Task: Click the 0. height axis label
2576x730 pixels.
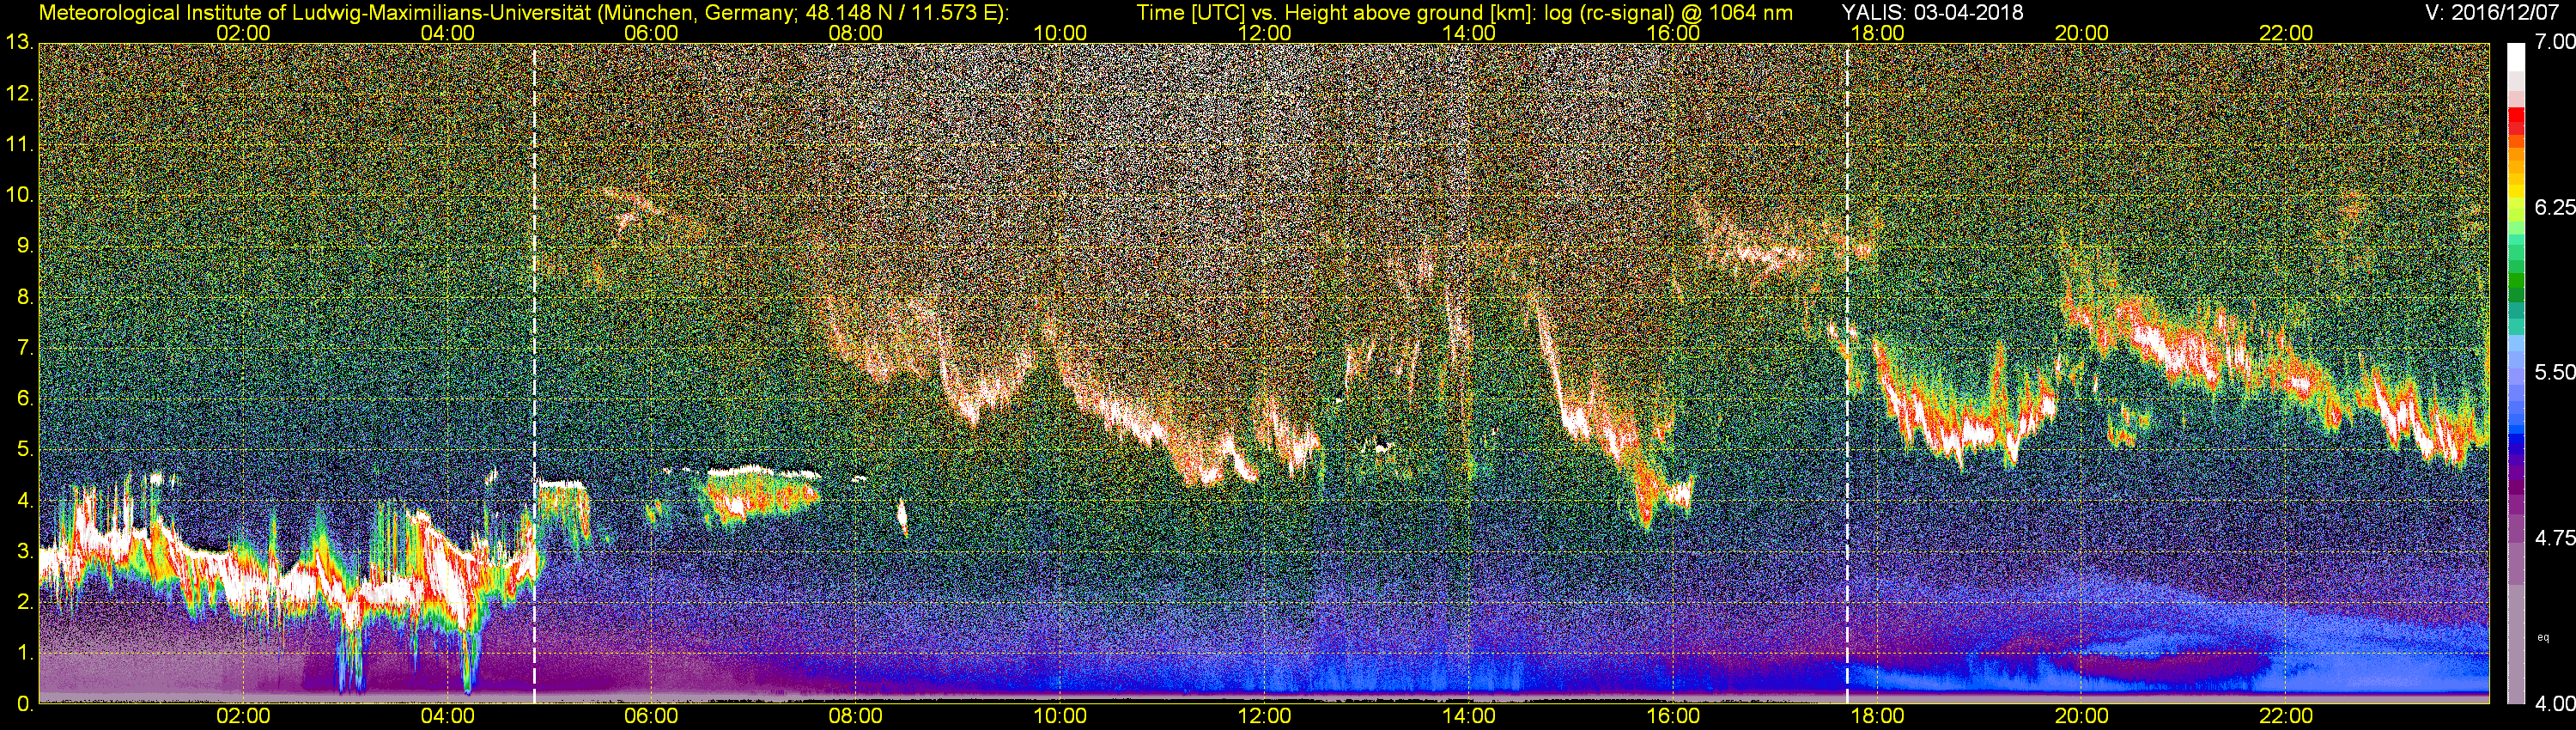Action: tap(25, 704)
